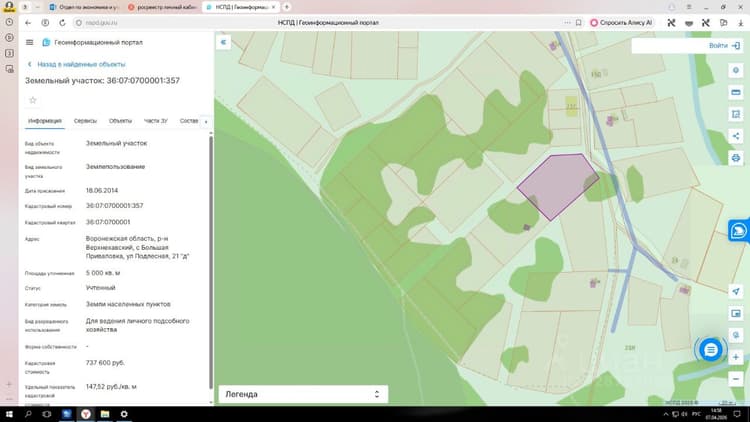This screenshot has height=422, width=750.
Task: Select cadastral number 36:07:0700001:357 value
Action: [114, 206]
